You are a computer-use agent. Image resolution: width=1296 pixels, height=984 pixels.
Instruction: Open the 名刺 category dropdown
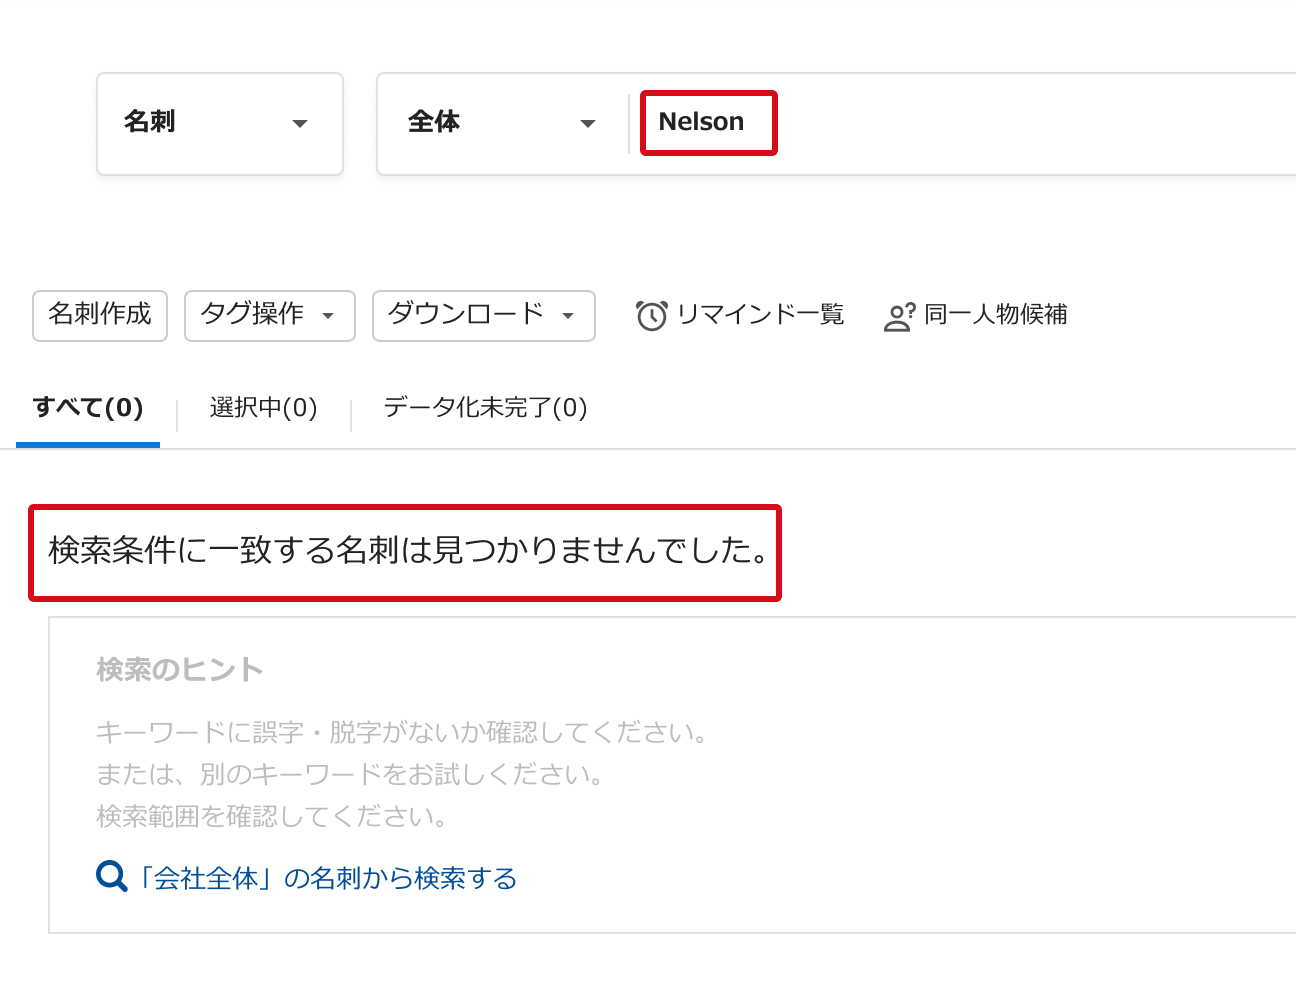click(220, 123)
